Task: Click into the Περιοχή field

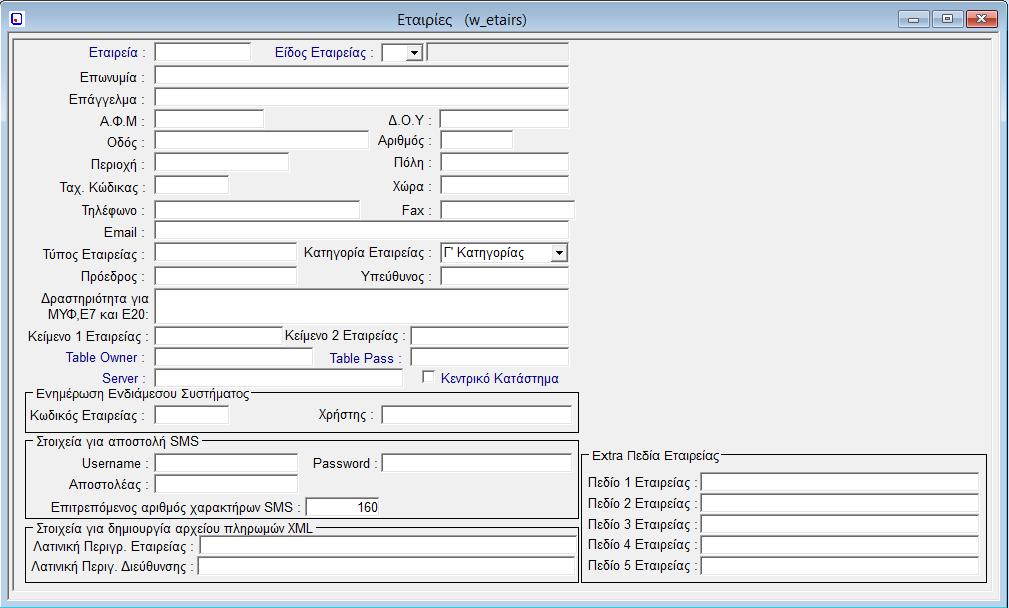Action: pyautogui.click(x=222, y=163)
